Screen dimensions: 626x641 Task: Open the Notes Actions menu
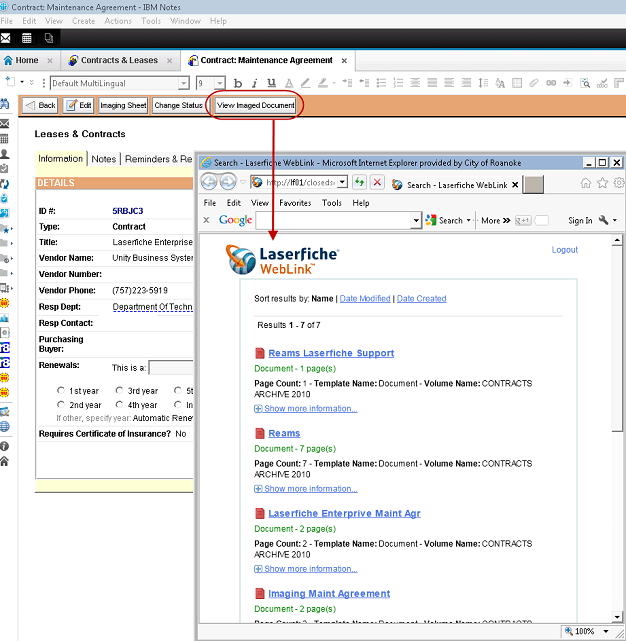(118, 21)
